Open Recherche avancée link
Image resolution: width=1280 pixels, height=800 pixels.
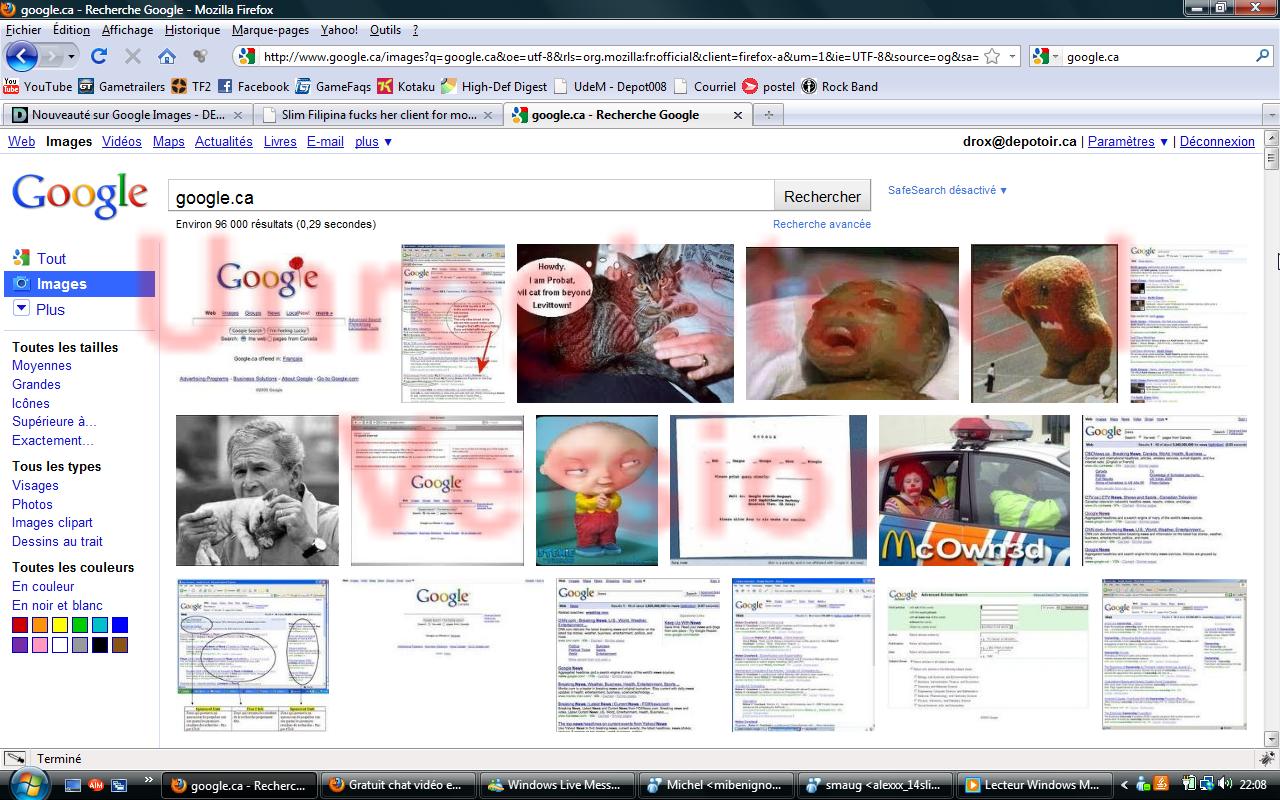822,224
